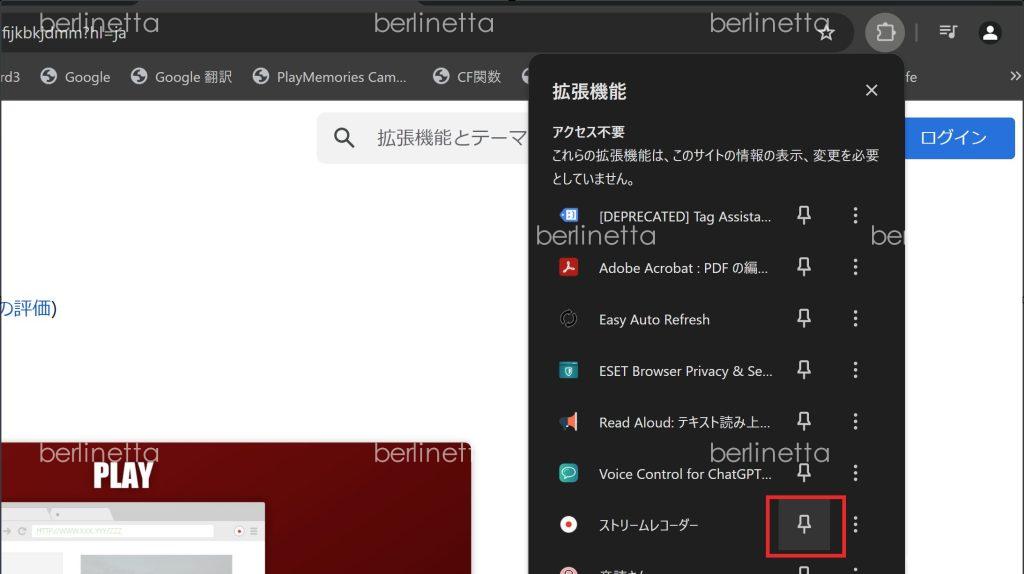Open the media control icon in toolbar
The width and height of the screenshot is (1024, 574).
click(x=948, y=33)
